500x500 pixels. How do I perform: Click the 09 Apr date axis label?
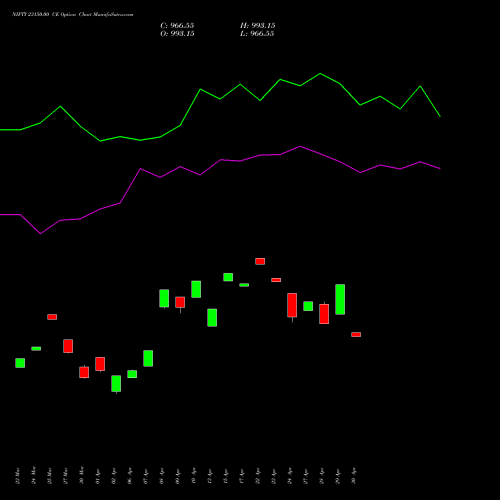point(178,476)
